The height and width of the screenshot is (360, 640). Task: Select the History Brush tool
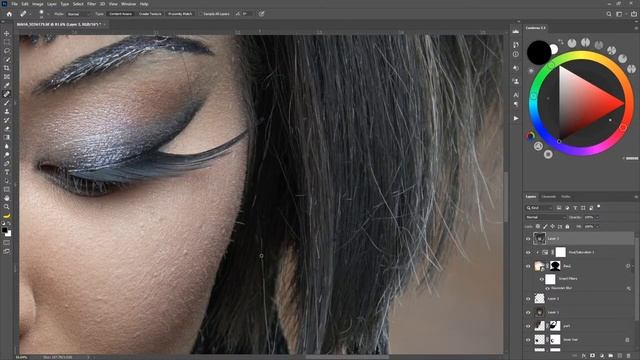[7, 120]
